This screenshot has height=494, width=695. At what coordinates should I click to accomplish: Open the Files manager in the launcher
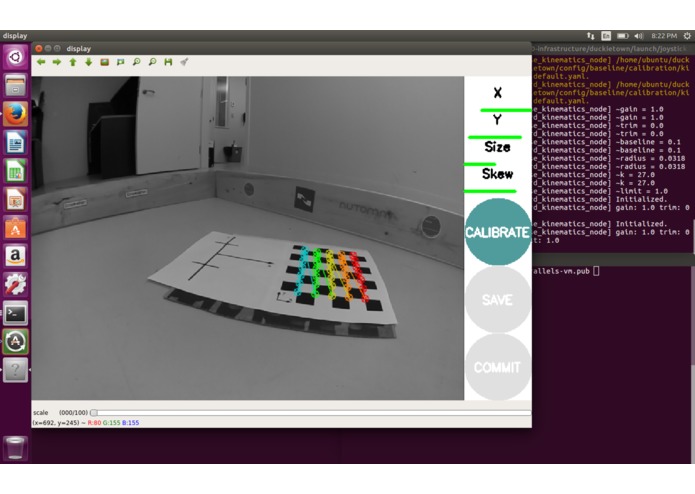click(16, 85)
